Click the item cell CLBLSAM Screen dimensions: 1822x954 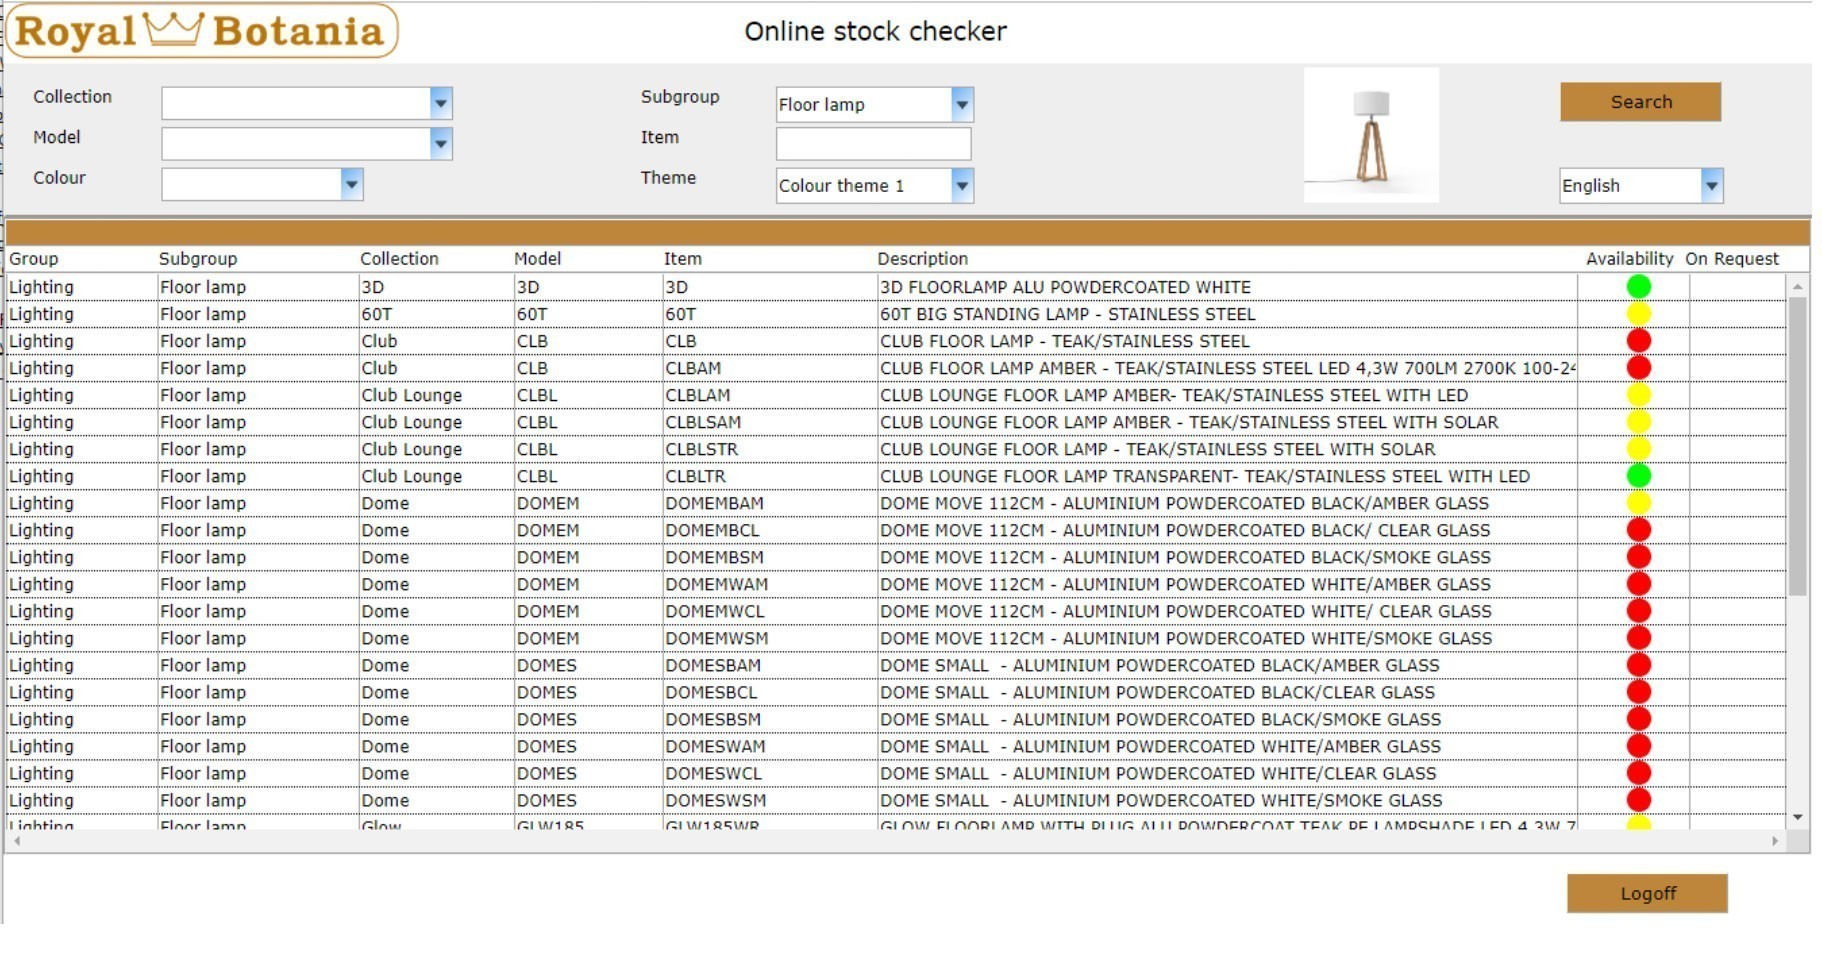pos(703,422)
